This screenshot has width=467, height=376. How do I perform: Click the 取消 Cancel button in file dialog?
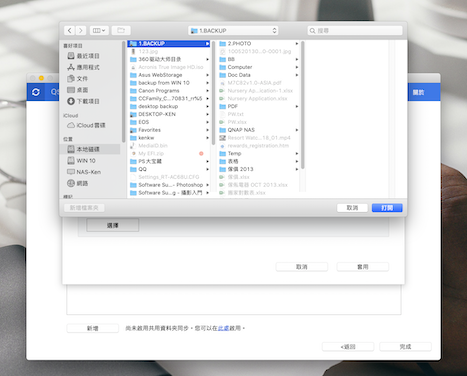(352, 208)
